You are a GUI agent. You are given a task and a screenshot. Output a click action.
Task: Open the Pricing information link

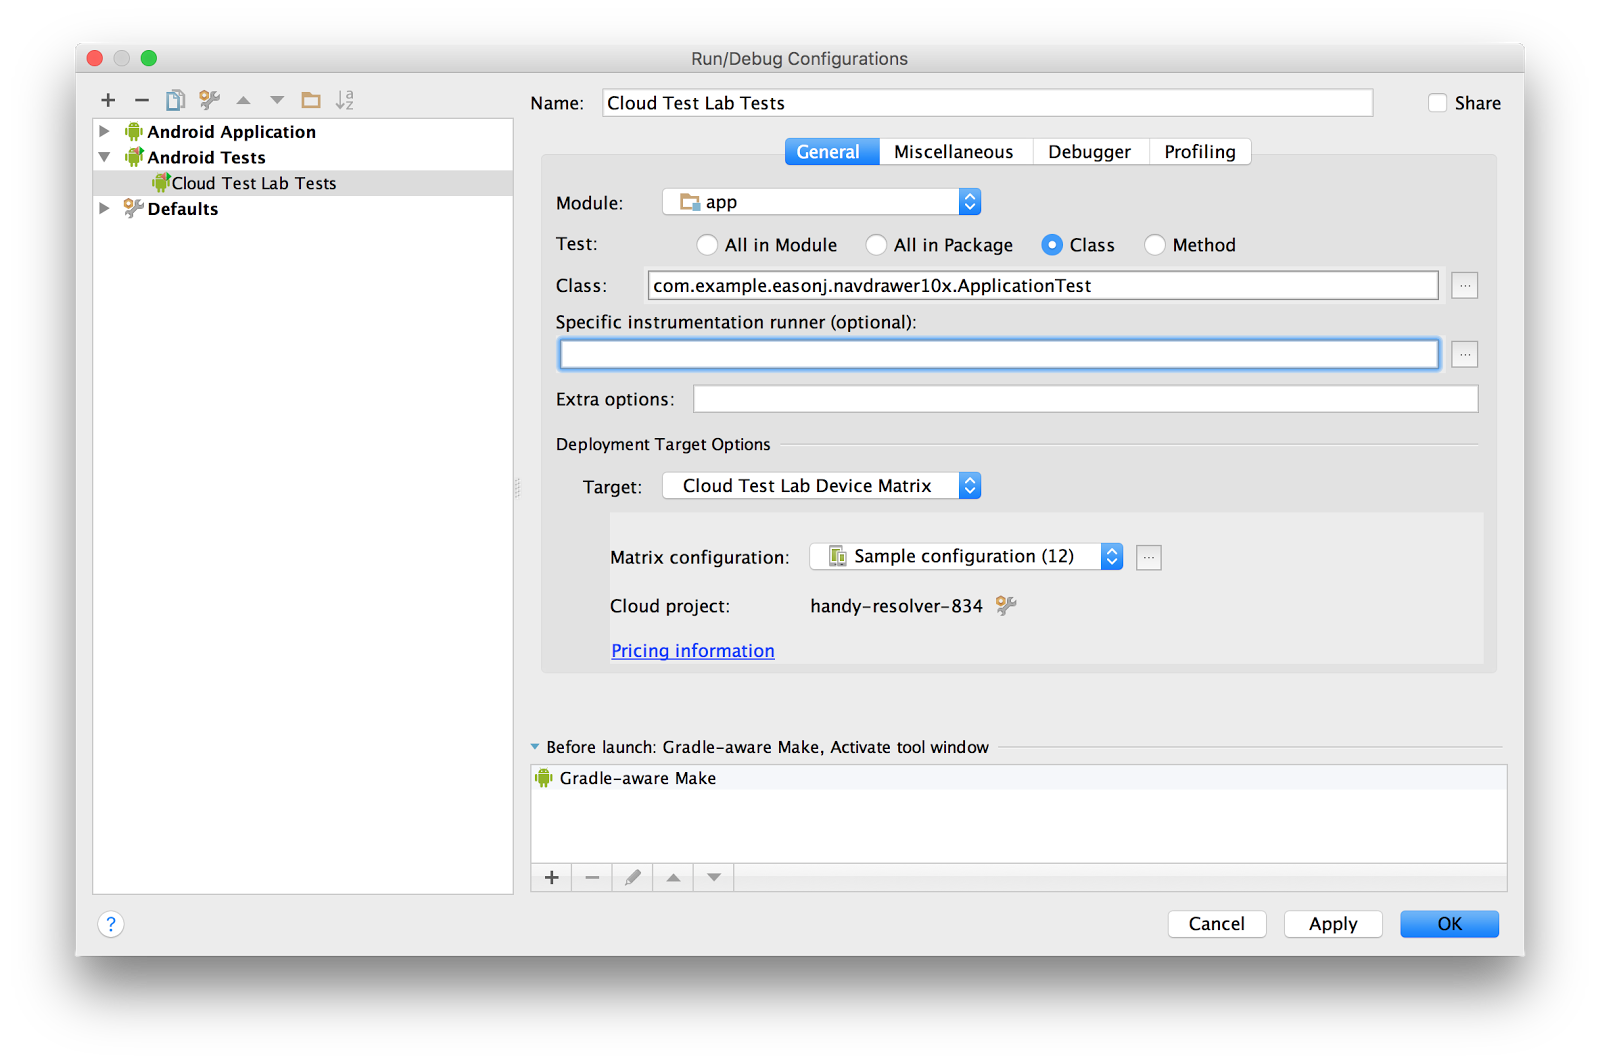692,650
